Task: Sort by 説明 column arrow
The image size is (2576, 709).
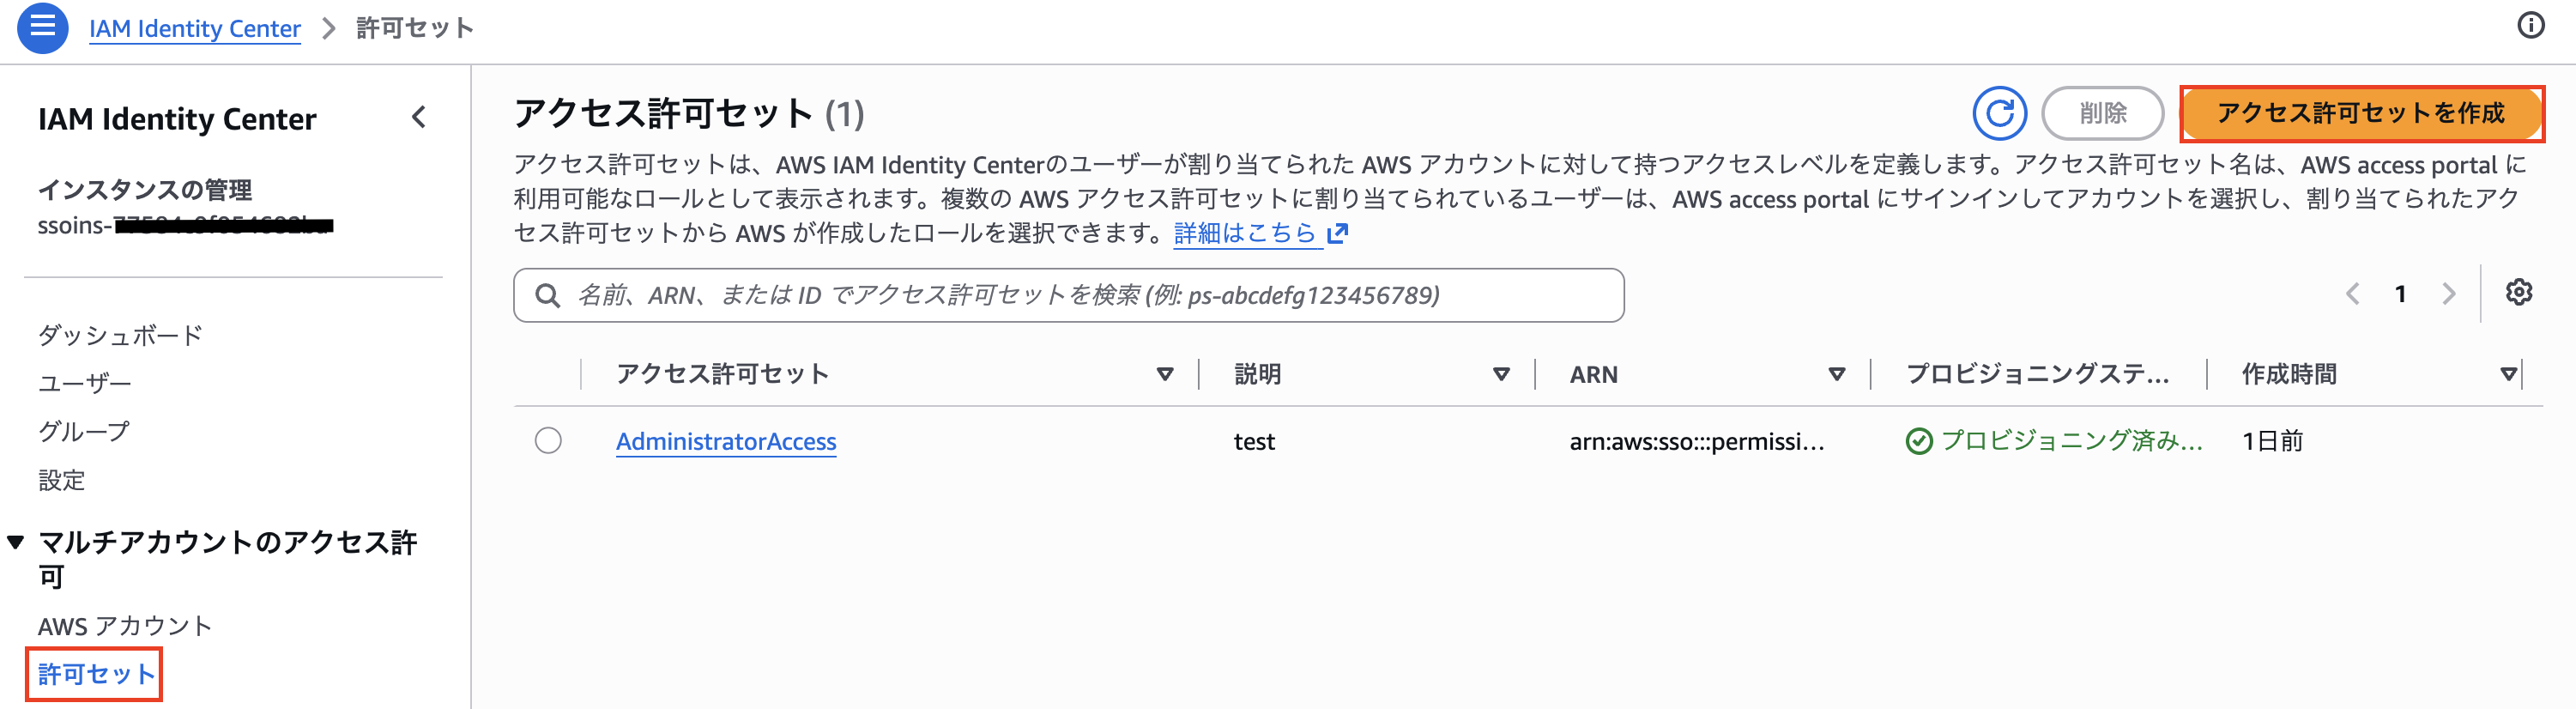Action: coord(1501,374)
